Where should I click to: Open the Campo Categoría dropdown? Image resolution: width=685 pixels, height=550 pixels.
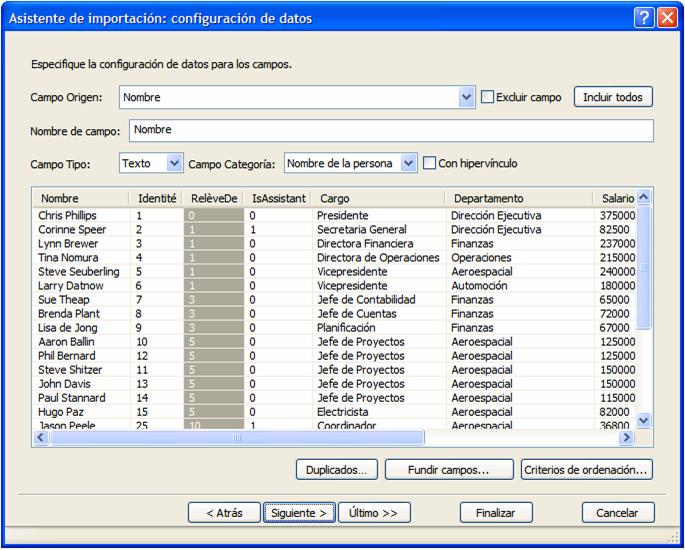coord(408,163)
